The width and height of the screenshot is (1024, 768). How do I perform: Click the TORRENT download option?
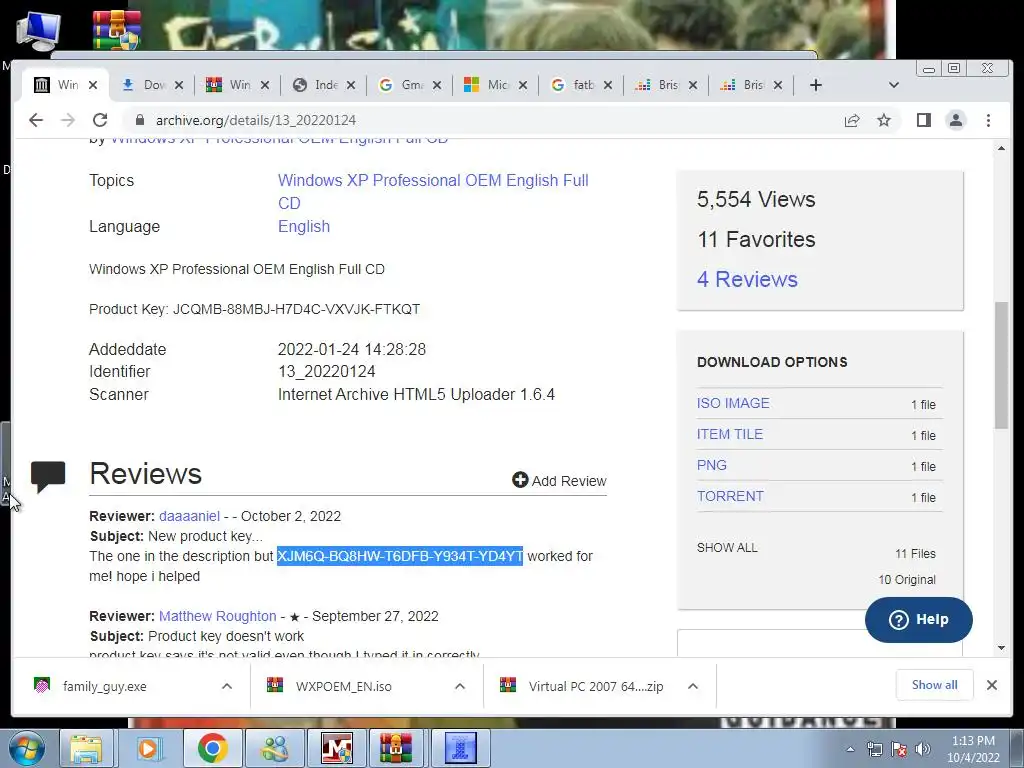coord(729,496)
